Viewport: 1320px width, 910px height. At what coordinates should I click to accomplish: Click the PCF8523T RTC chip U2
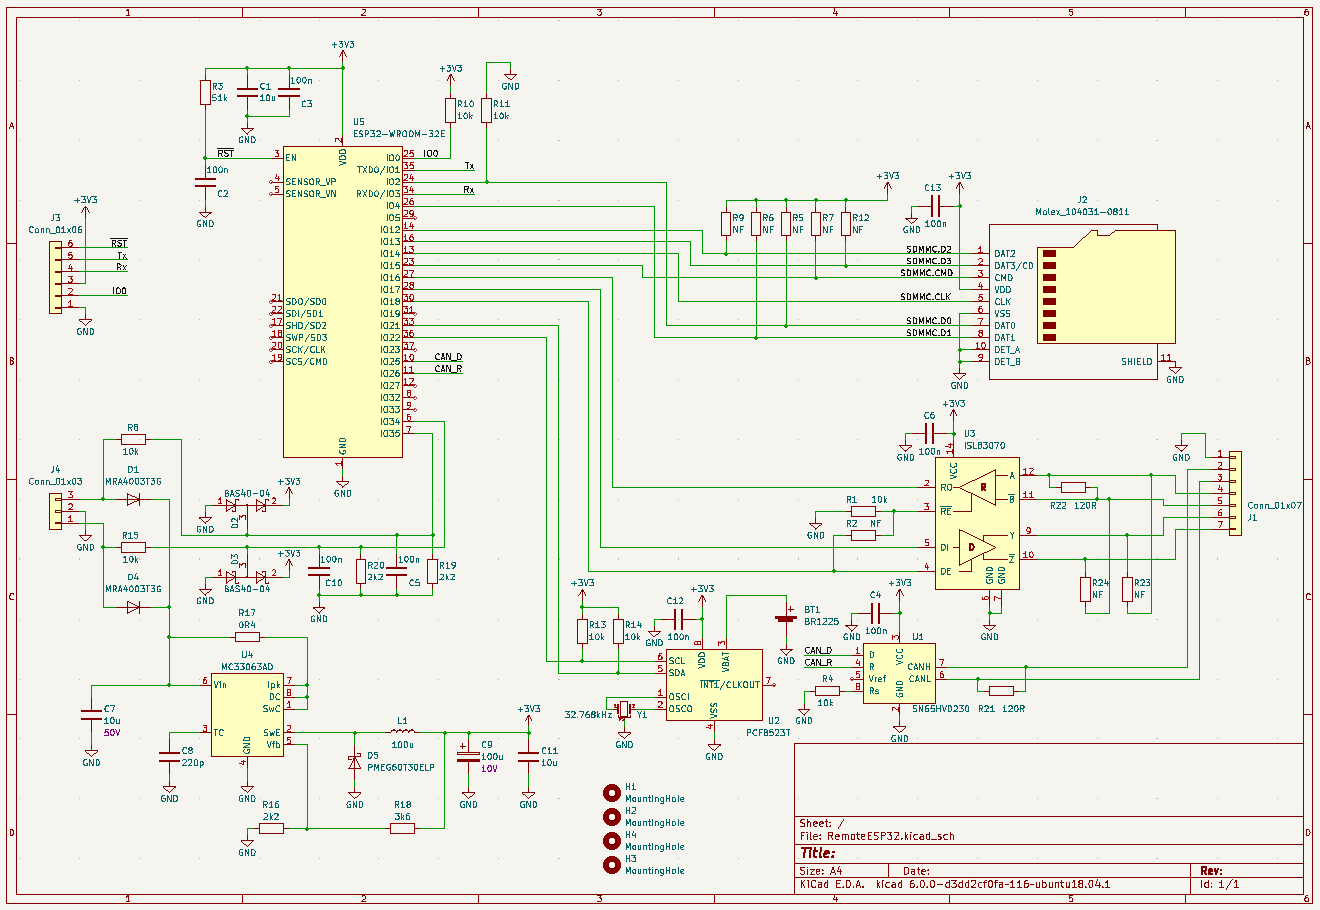(714, 684)
